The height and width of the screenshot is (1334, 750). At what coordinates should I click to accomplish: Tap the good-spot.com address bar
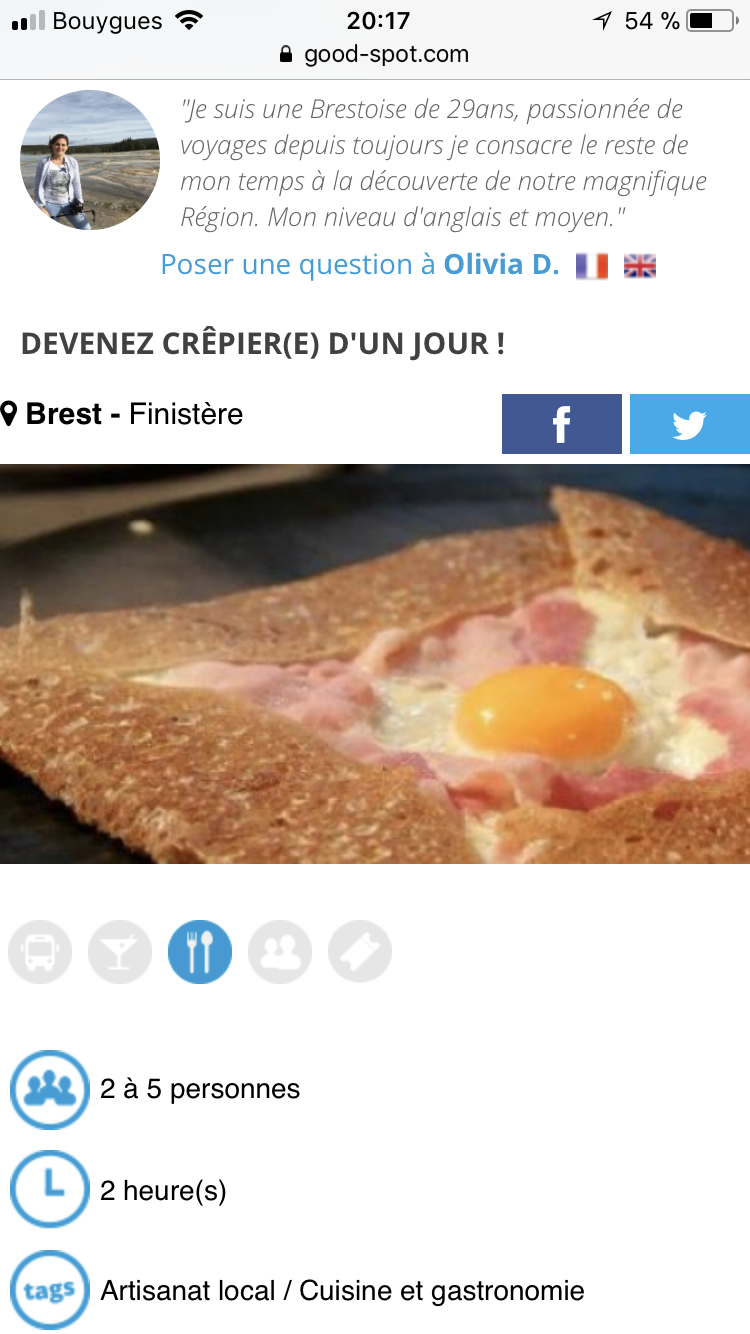(x=375, y=54)
